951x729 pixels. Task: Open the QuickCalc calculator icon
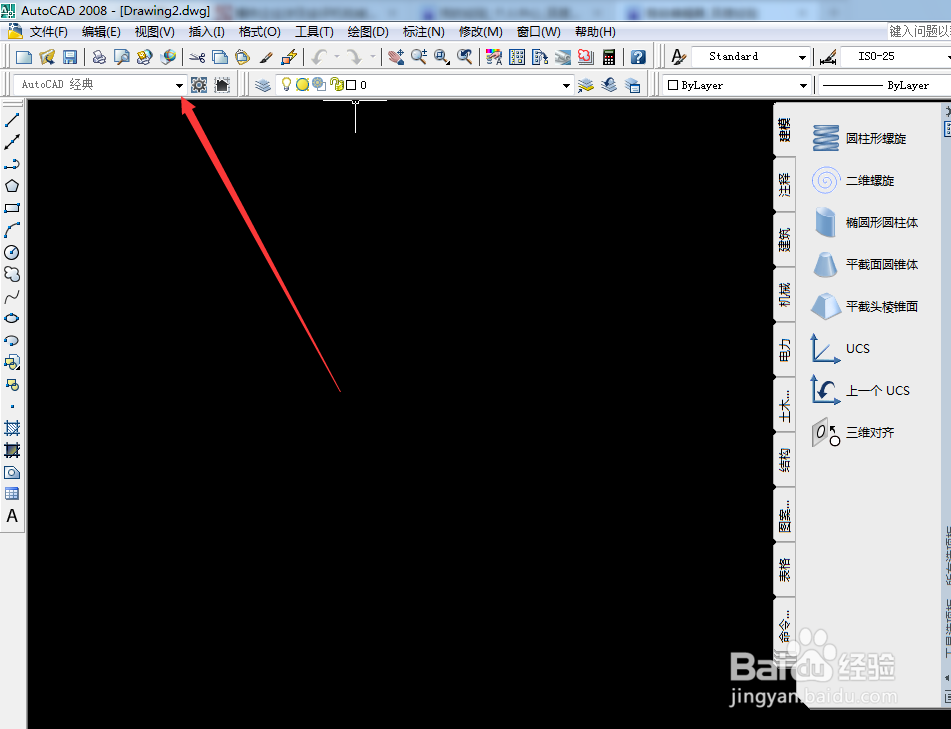609,57
